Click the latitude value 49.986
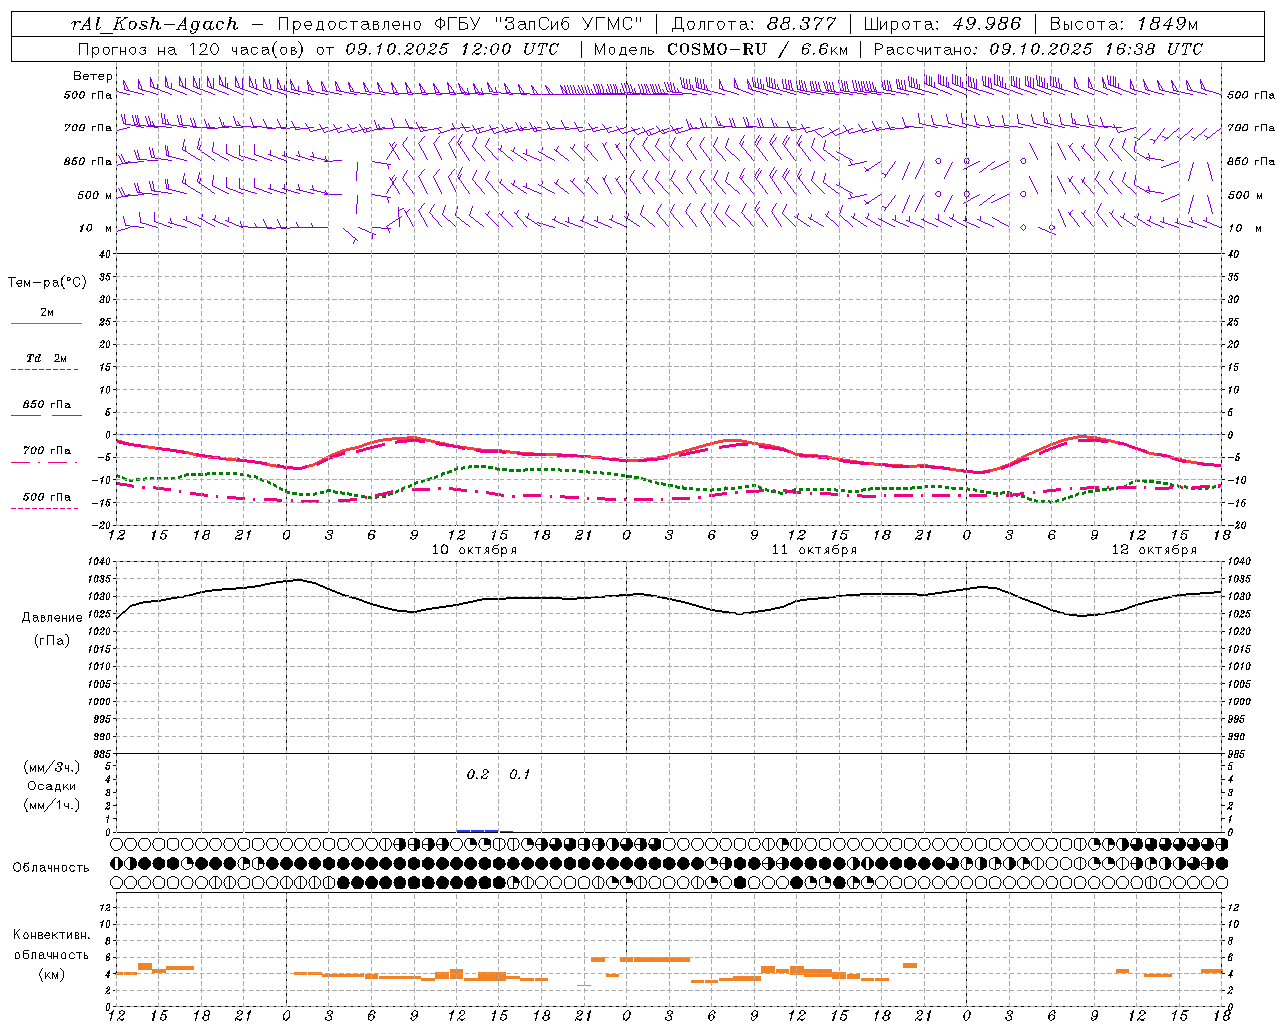 click(985, 24)
